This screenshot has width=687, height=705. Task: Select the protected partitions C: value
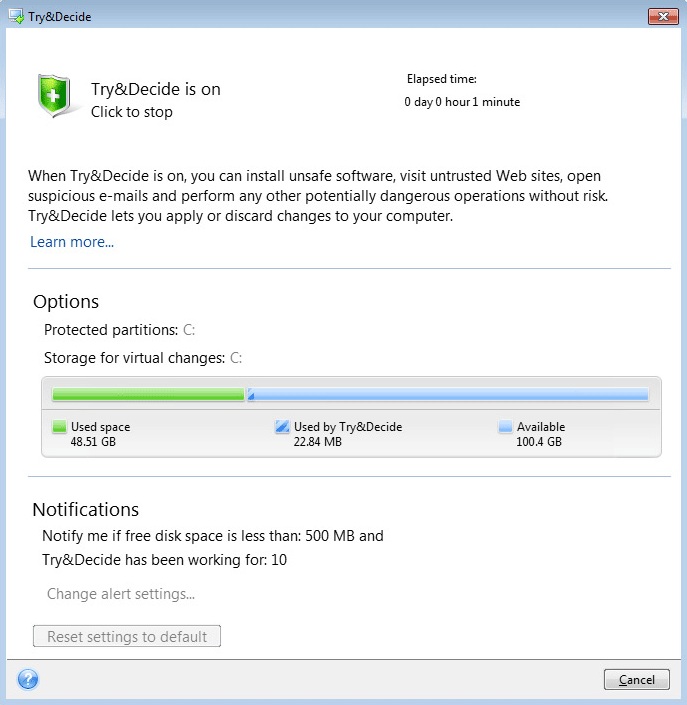189,330
